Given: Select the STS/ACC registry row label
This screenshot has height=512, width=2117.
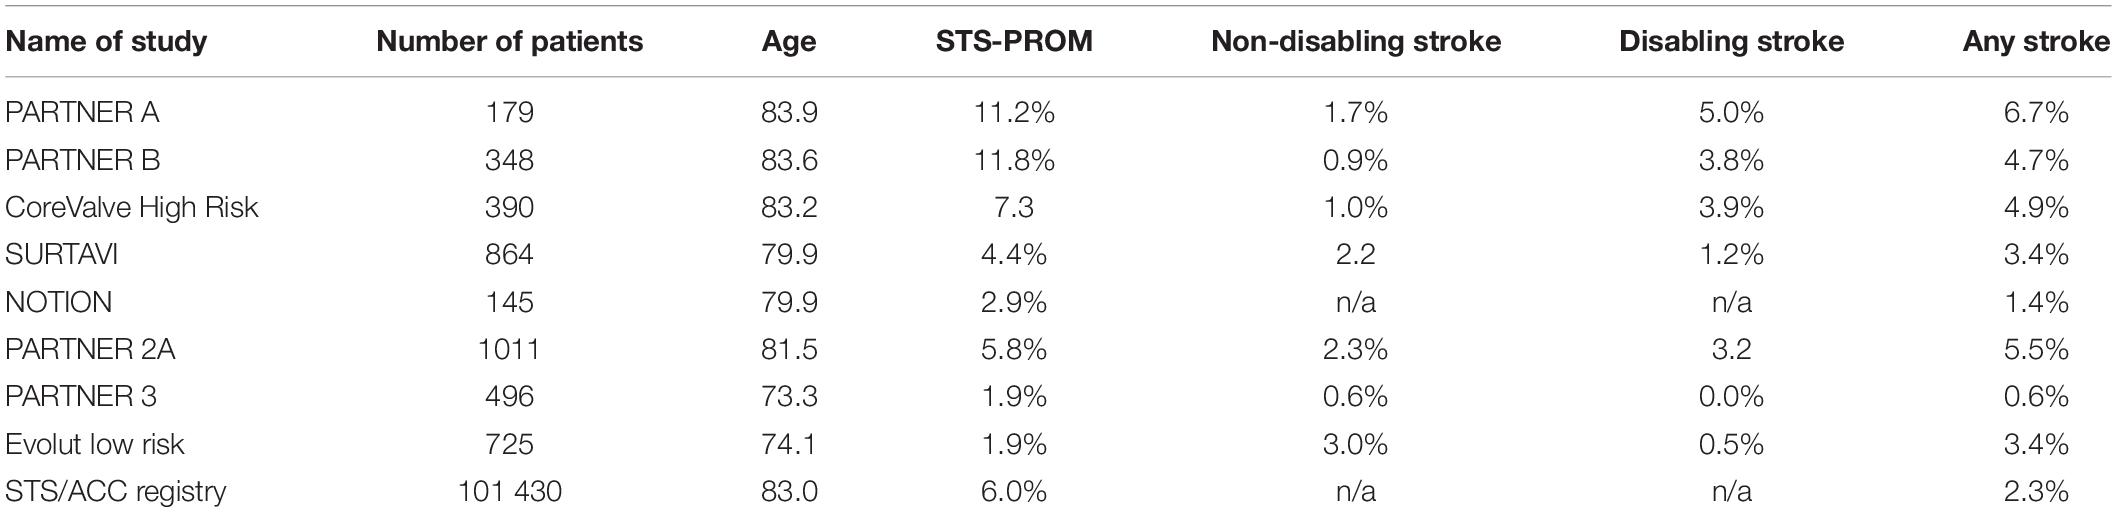Looking at the screenshot, I should (116, 492).
